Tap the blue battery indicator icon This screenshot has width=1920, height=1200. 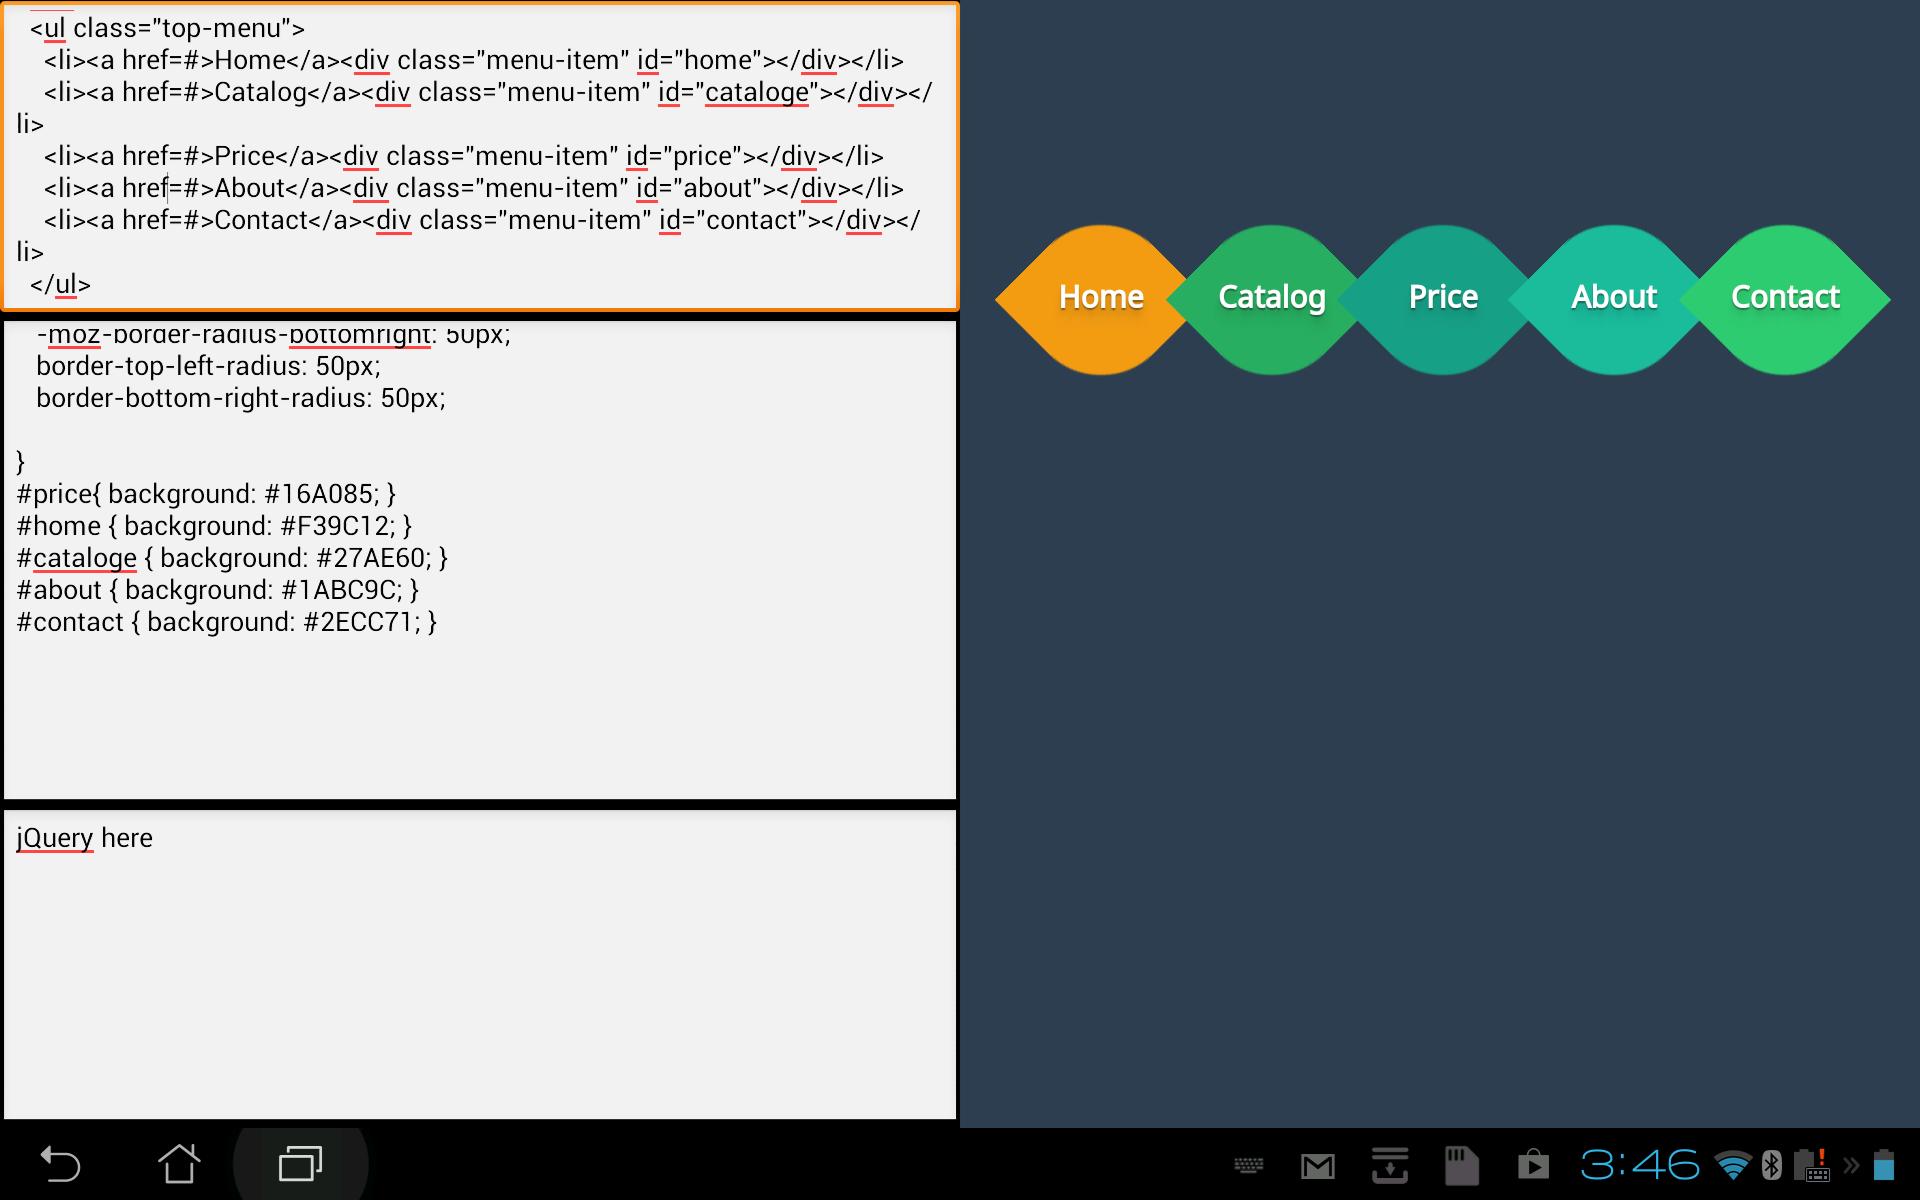tap(1884, 1166)
